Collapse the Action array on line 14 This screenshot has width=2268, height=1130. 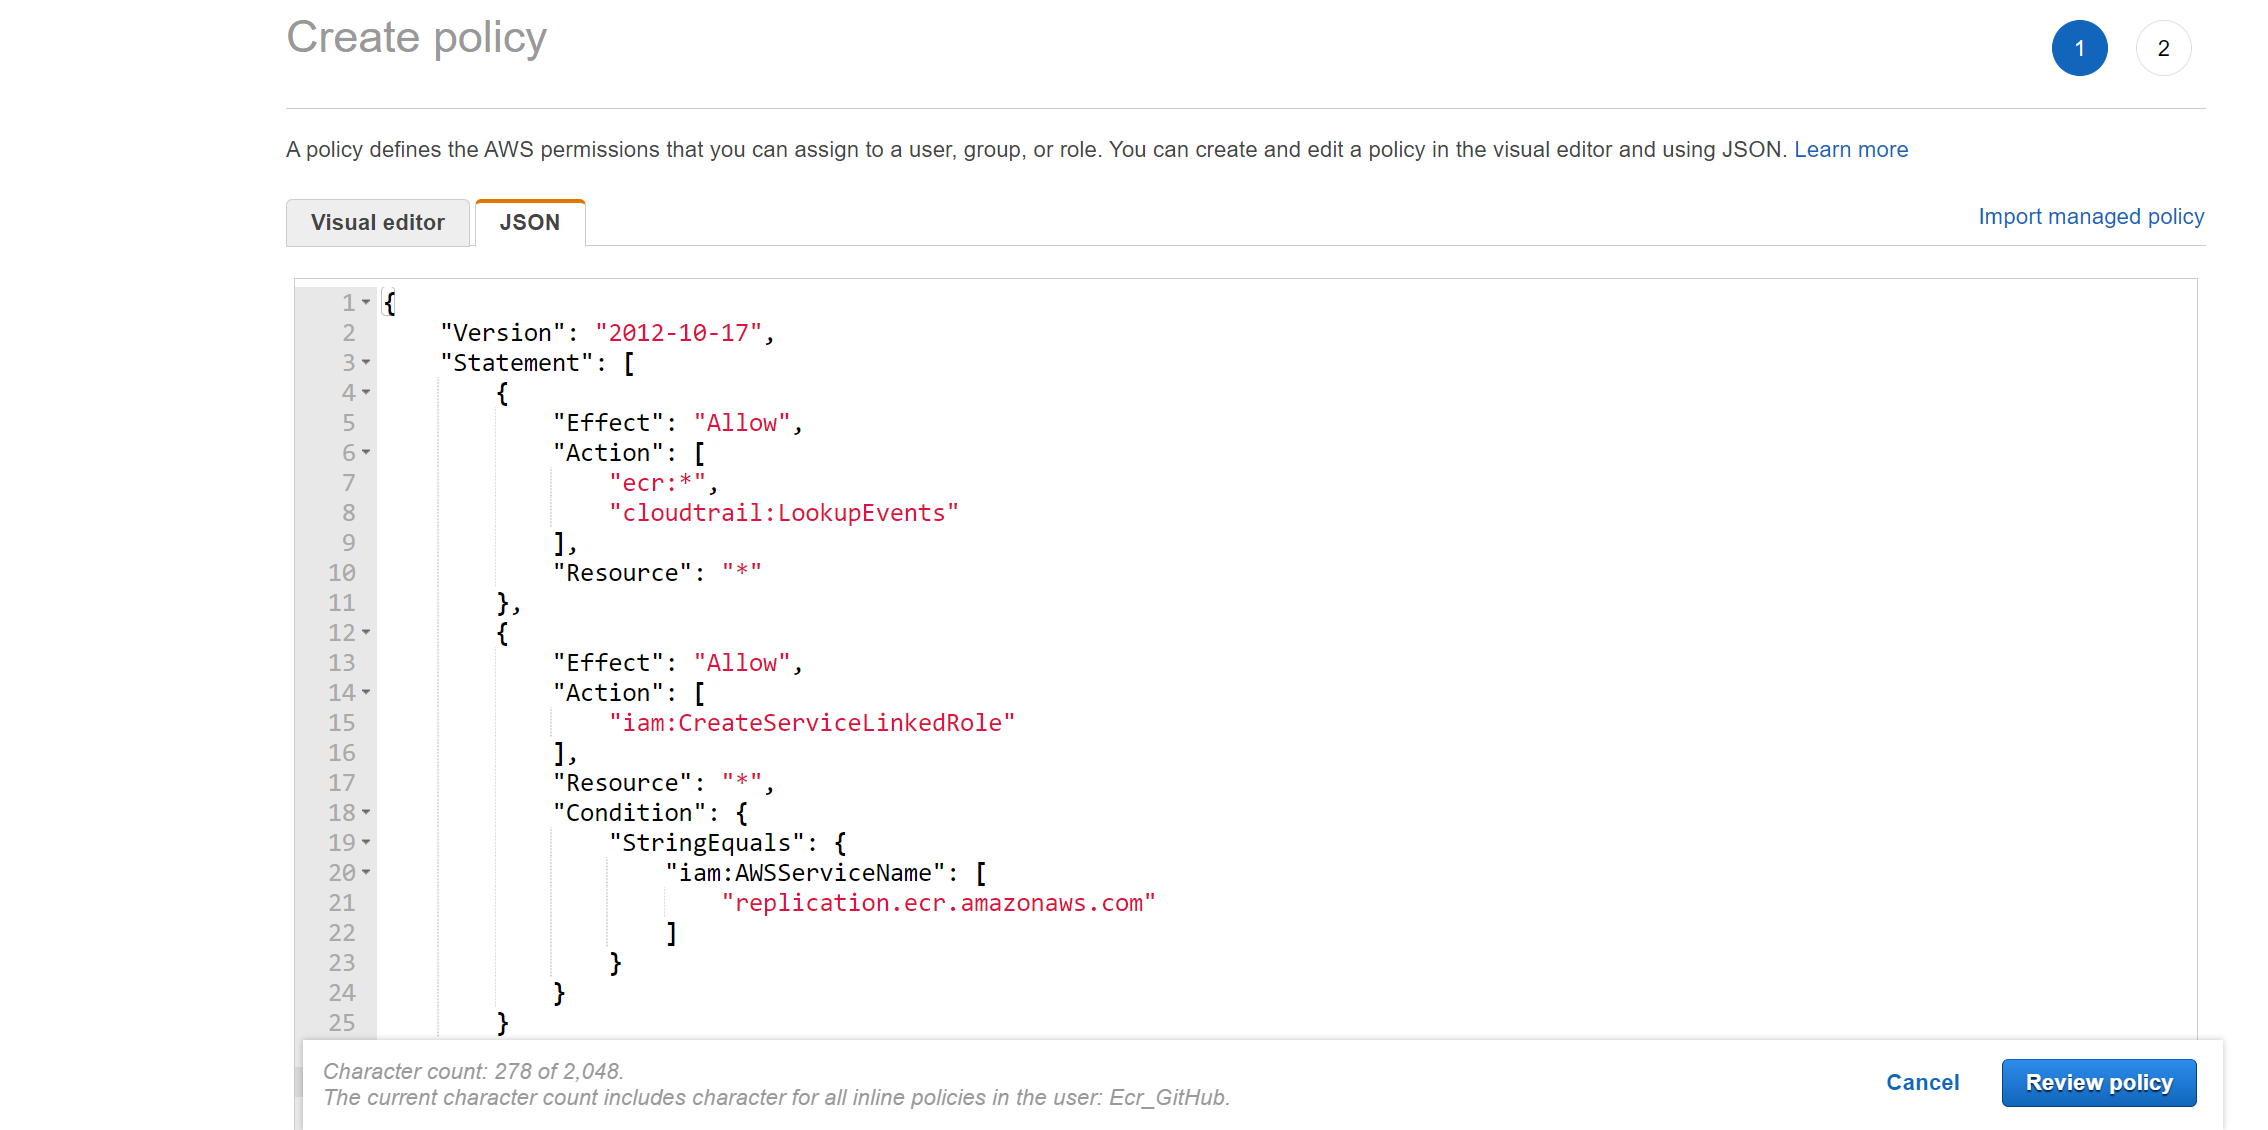(366, 692)
